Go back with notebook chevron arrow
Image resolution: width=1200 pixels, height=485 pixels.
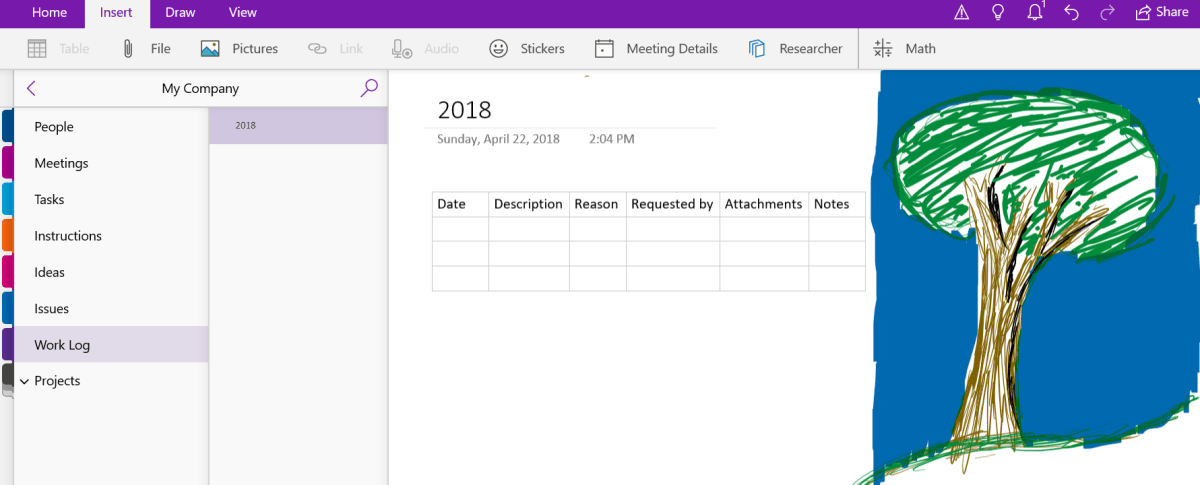click(31, 88)
